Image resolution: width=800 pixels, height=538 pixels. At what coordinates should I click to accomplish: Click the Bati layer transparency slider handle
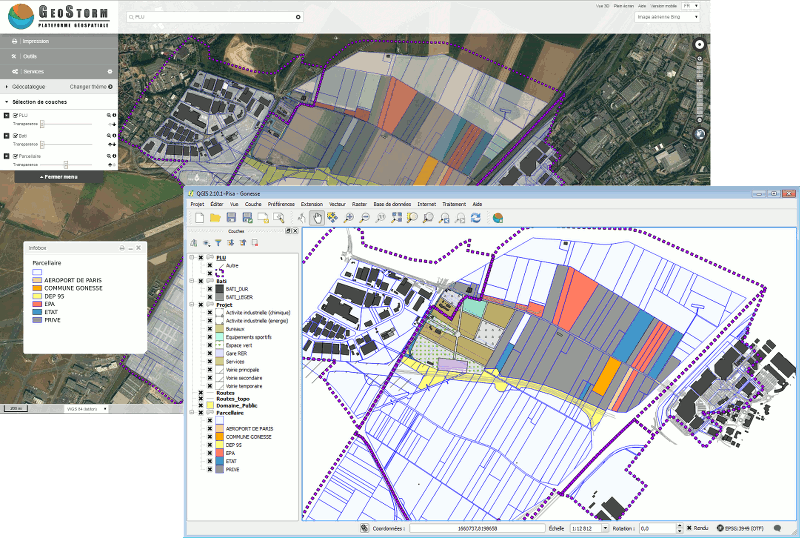click(42, 144)
